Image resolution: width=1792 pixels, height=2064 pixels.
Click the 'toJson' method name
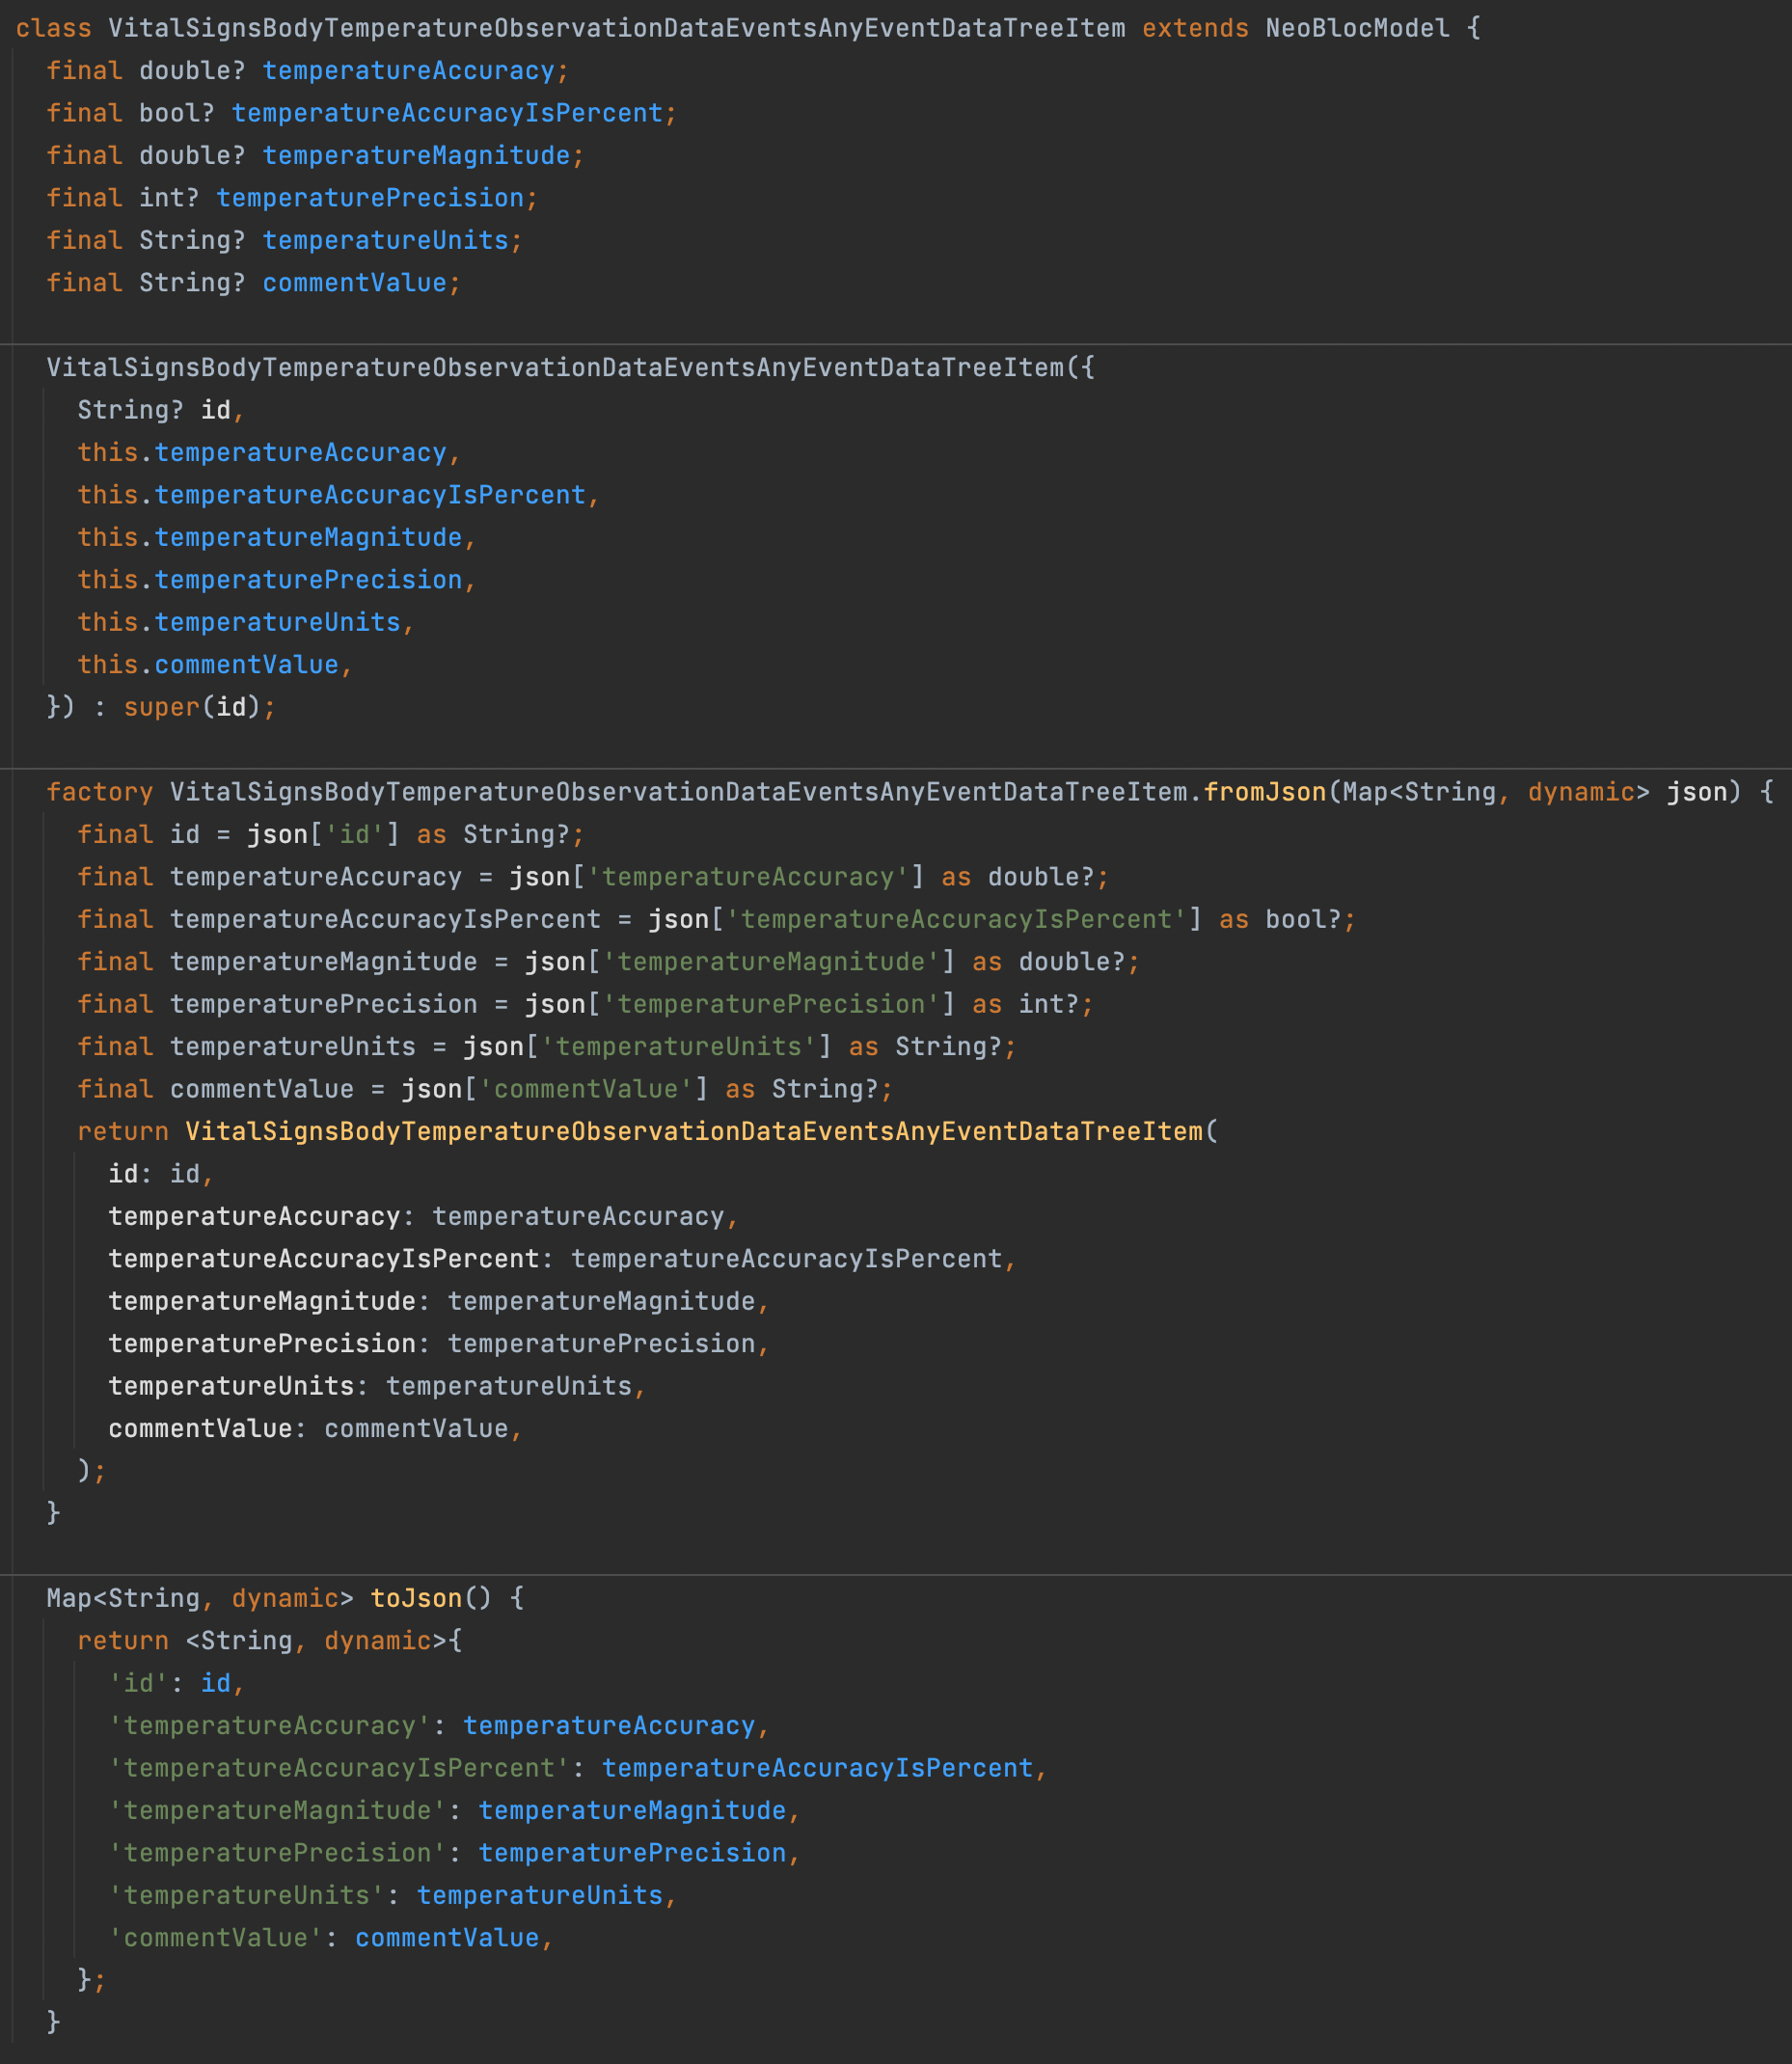click(416, 1599)
